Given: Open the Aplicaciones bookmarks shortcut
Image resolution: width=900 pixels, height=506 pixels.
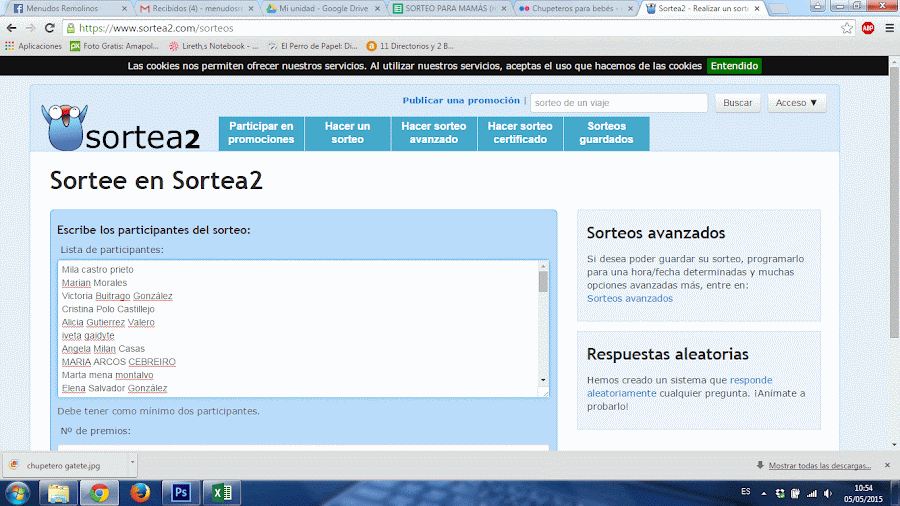Looking at the screenshot, I should (x=33, y=46).
